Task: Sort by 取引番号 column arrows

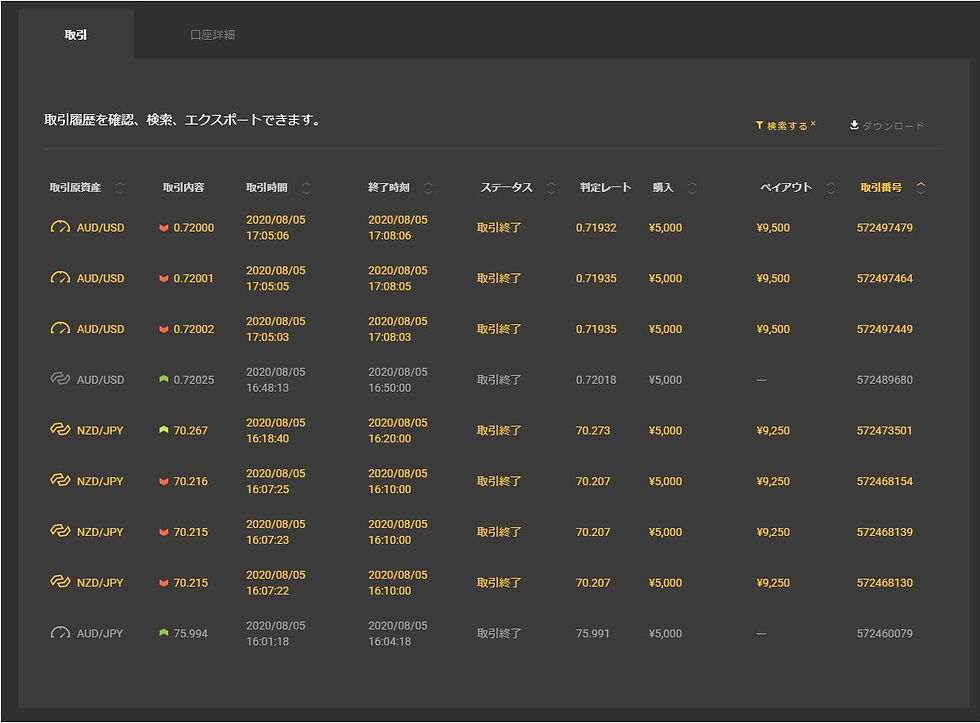Action: (x=921, y=187)
